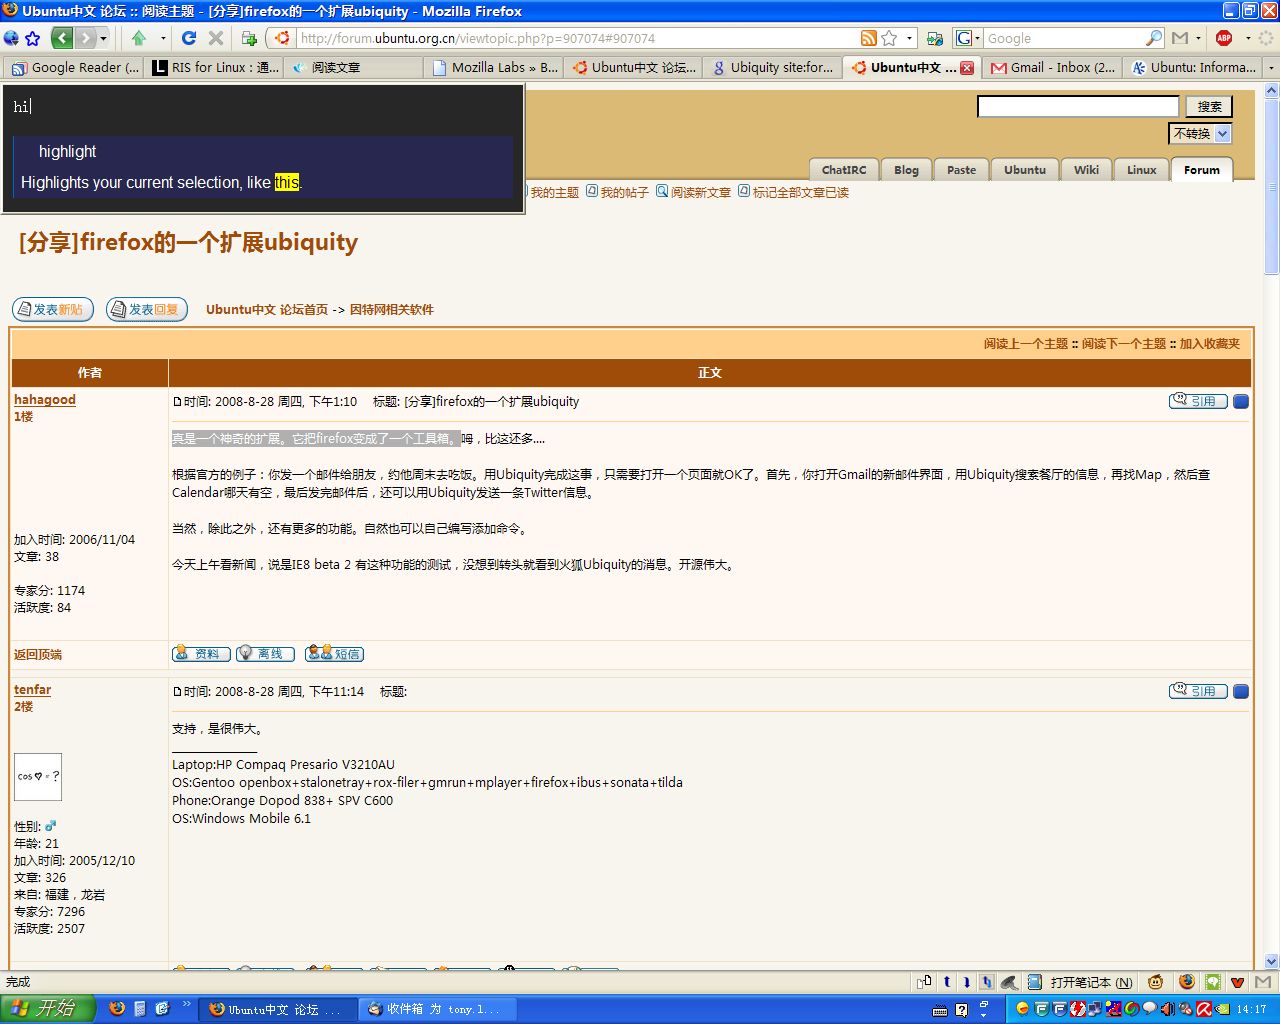Click 打开笔记本 notebook button in status bar

(x=1081, y=982)
